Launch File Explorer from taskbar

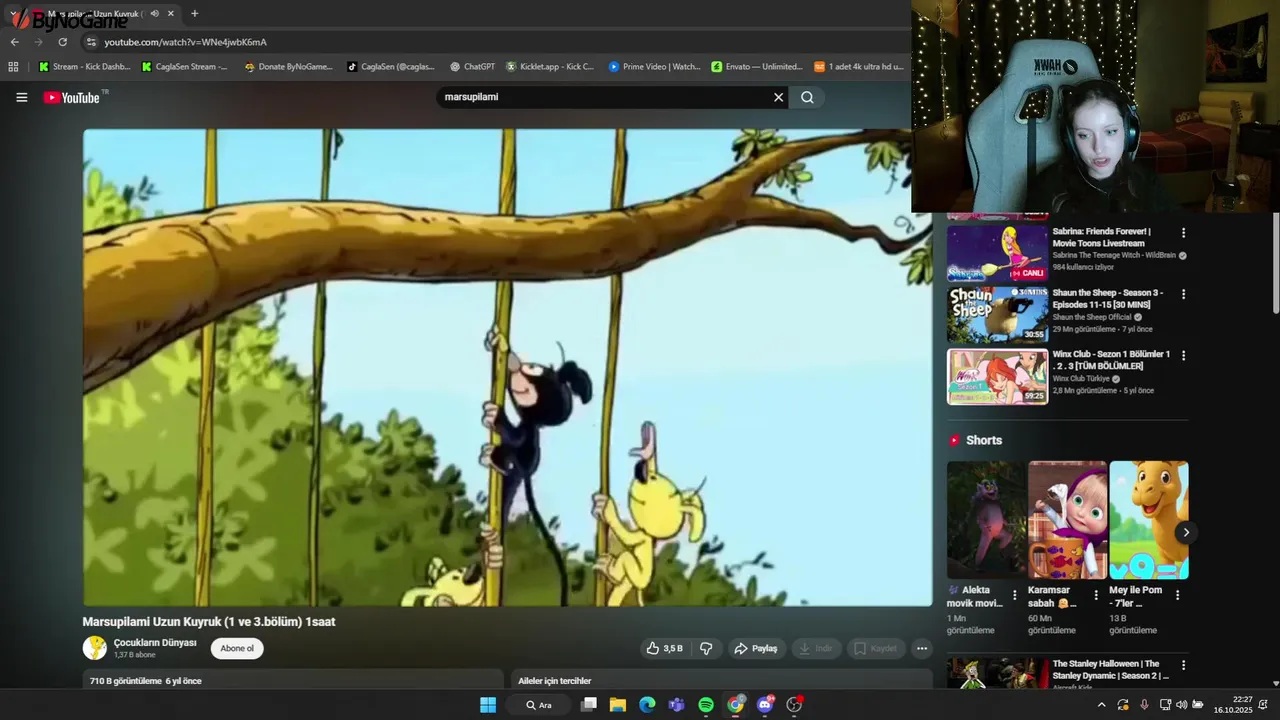618,705
